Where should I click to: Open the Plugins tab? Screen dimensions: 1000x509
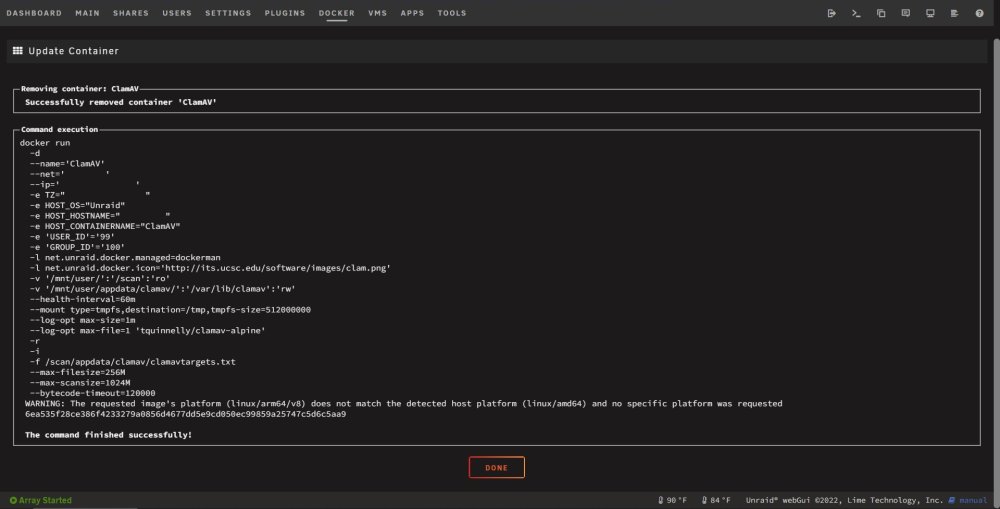285,13
